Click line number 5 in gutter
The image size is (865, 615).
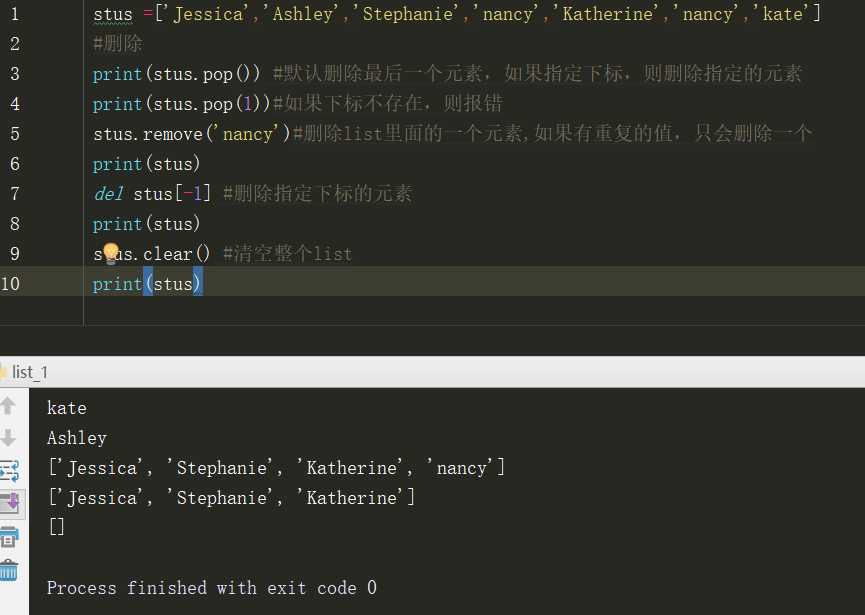(x=15, y=133)
